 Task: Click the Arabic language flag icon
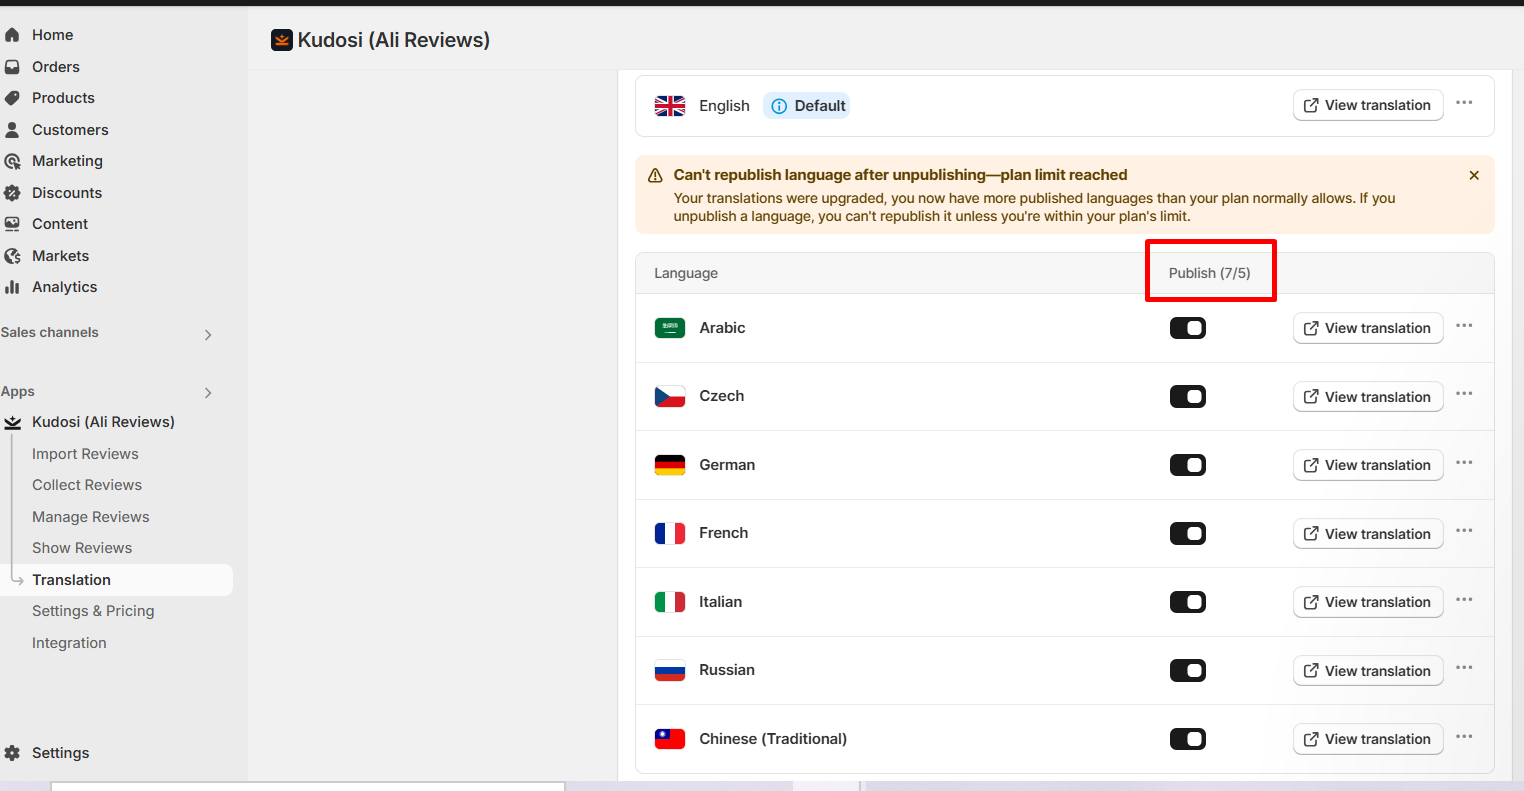pyautogui.click(x=670, y=328)
